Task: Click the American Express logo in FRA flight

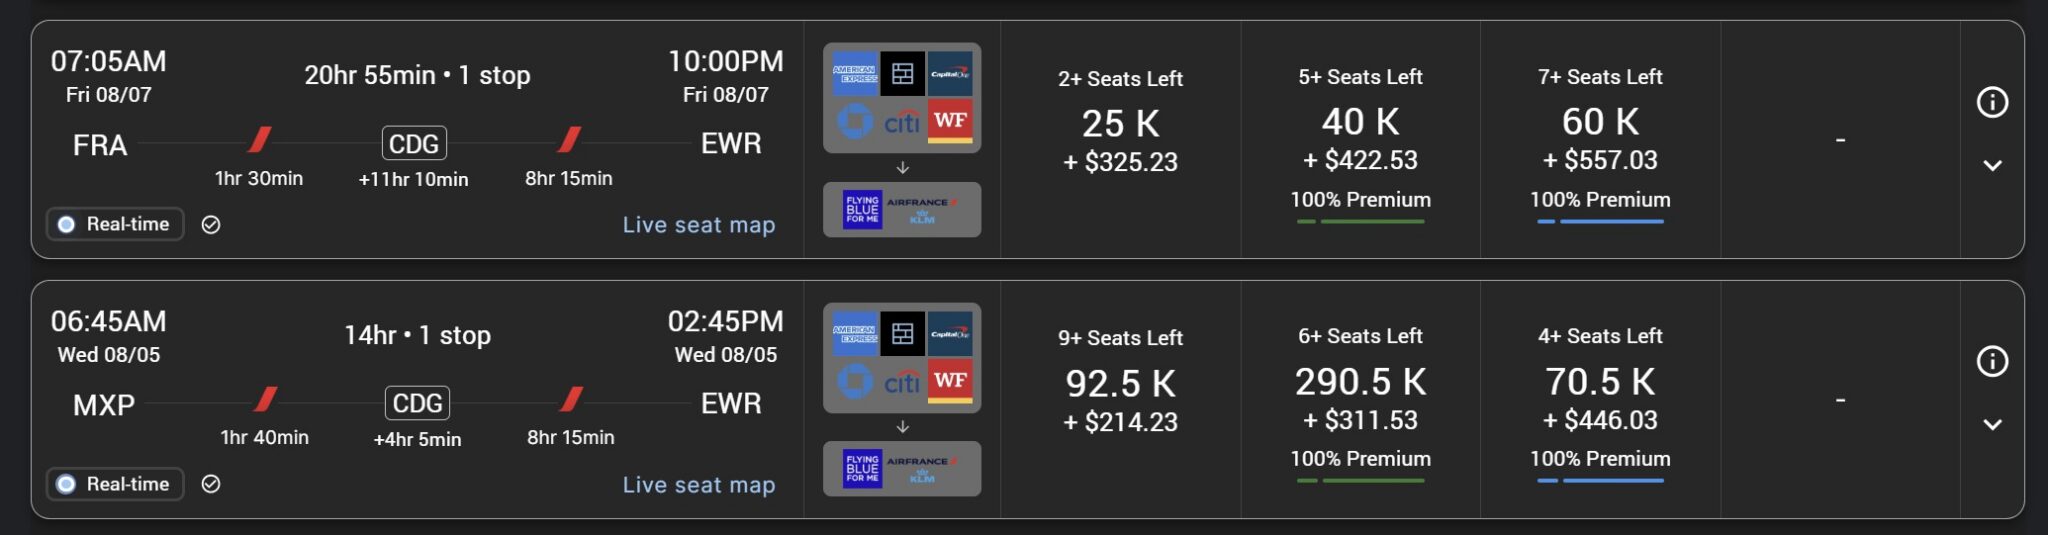Action: (854, 73)
